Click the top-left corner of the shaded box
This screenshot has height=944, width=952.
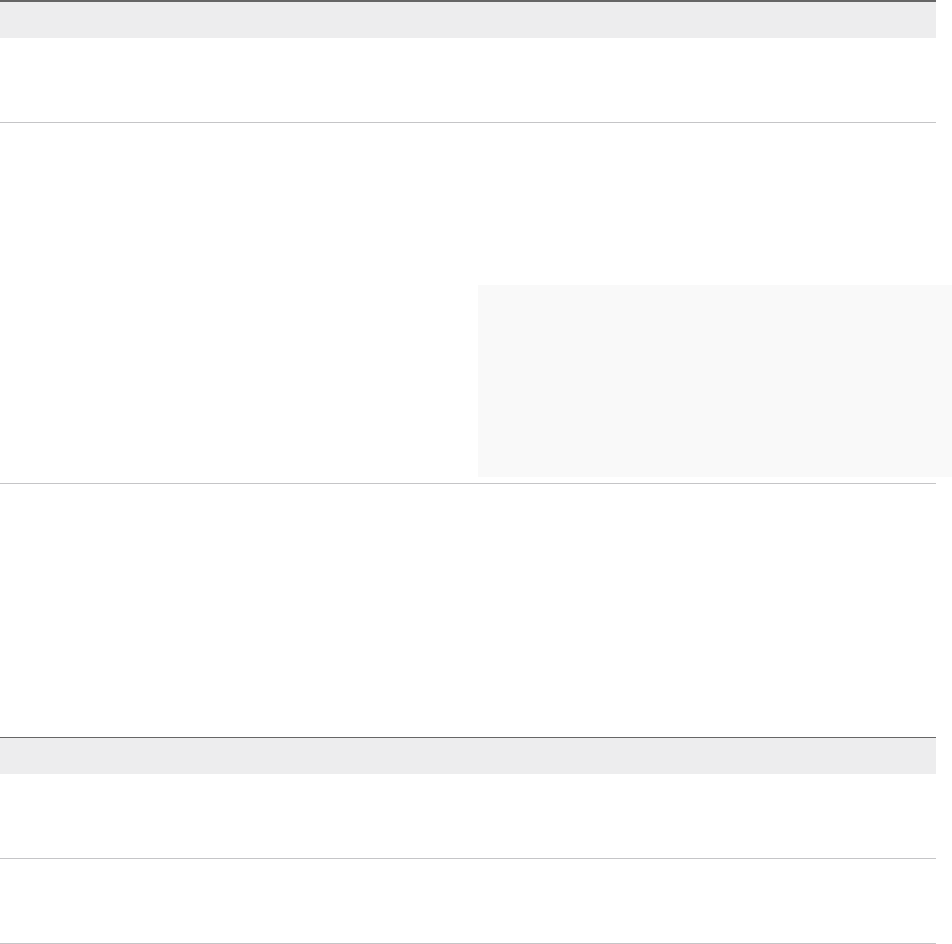point(480,287)
